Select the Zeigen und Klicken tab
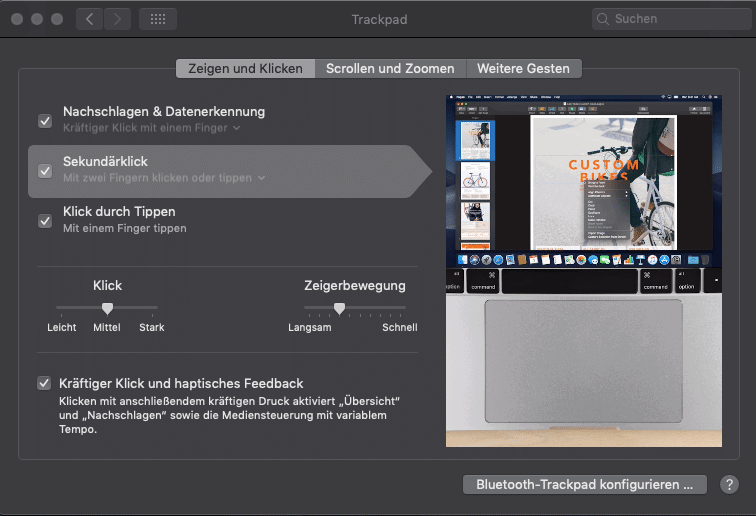The width and height of the screenshot is (756, 516). tap(245, 69)
